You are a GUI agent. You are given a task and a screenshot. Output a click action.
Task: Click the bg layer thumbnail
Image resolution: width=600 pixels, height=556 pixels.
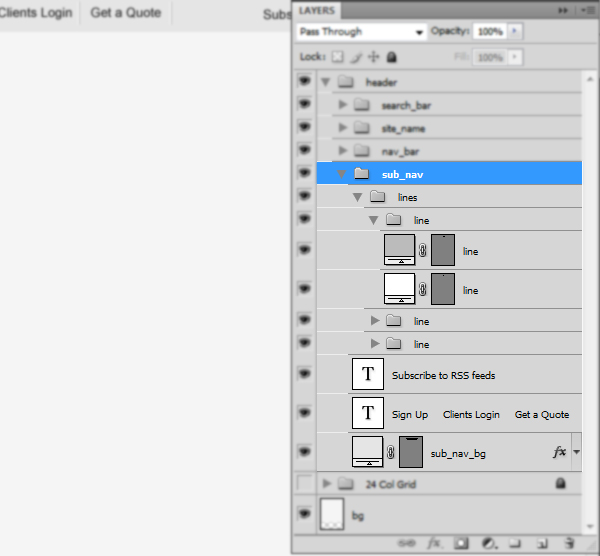pos(332,514)
